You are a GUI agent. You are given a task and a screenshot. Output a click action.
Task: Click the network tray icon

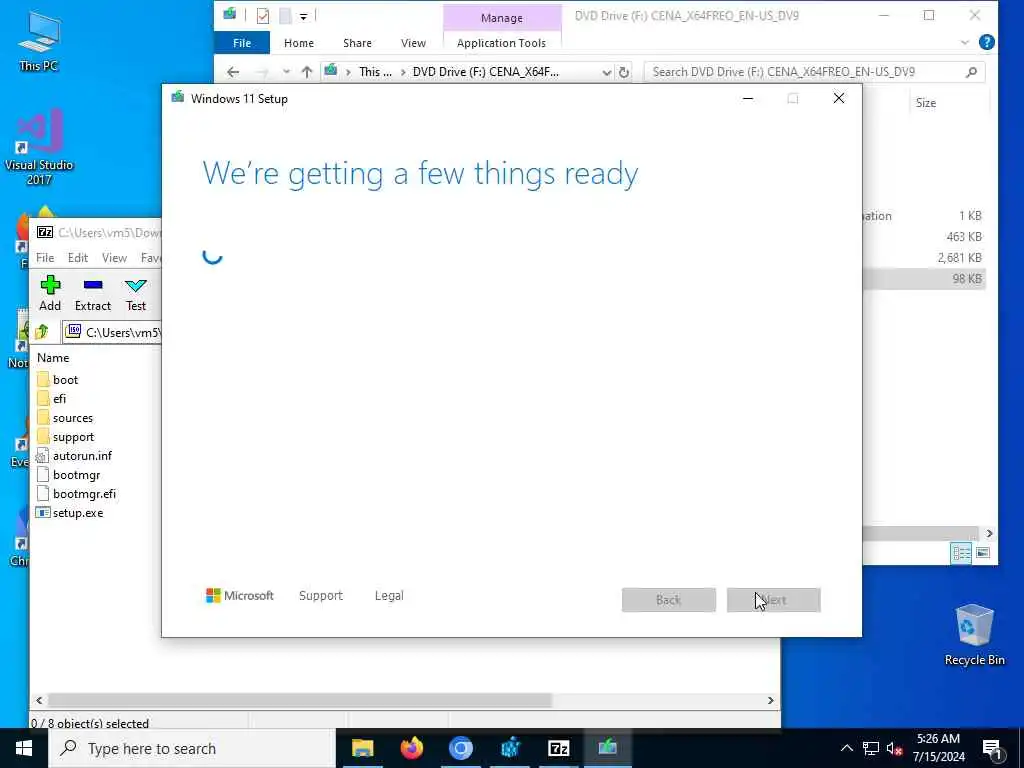(x=871, y=748)
